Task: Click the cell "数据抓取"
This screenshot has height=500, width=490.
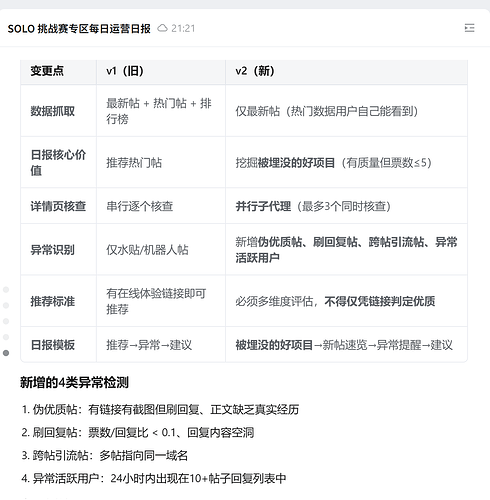Action: click(x=58, y=111)
